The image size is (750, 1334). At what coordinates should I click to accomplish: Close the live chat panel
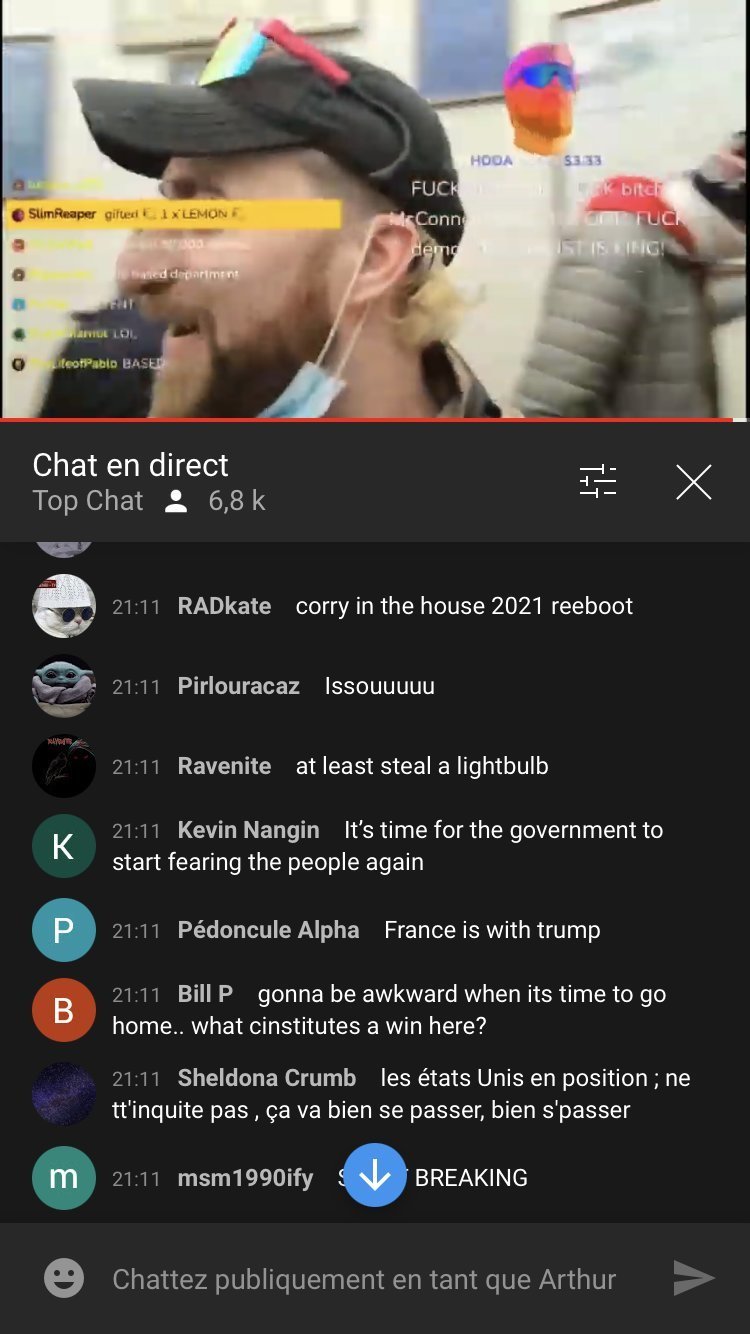(693, 482)
